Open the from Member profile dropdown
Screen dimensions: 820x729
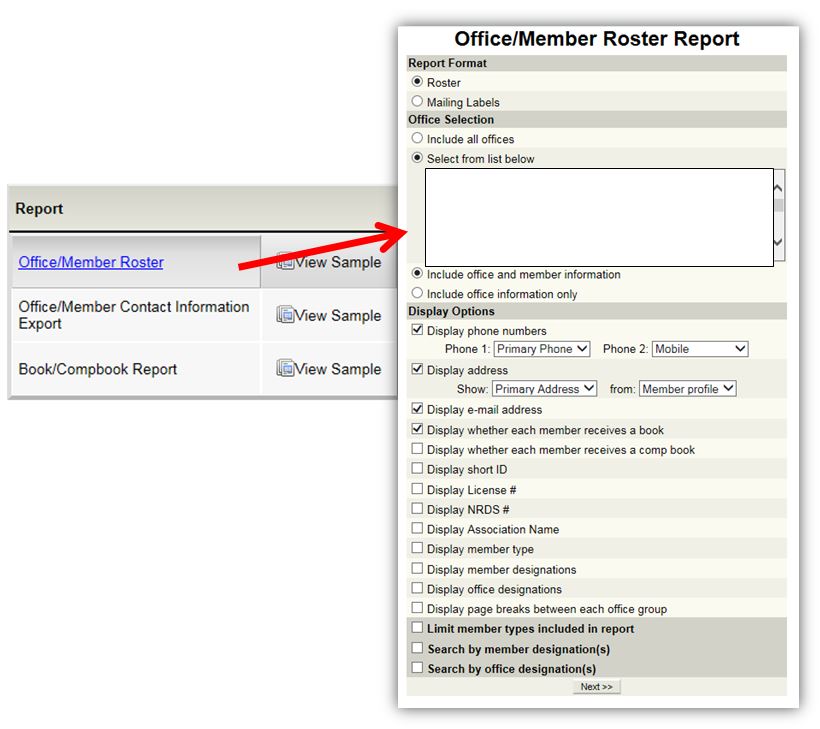688,389
